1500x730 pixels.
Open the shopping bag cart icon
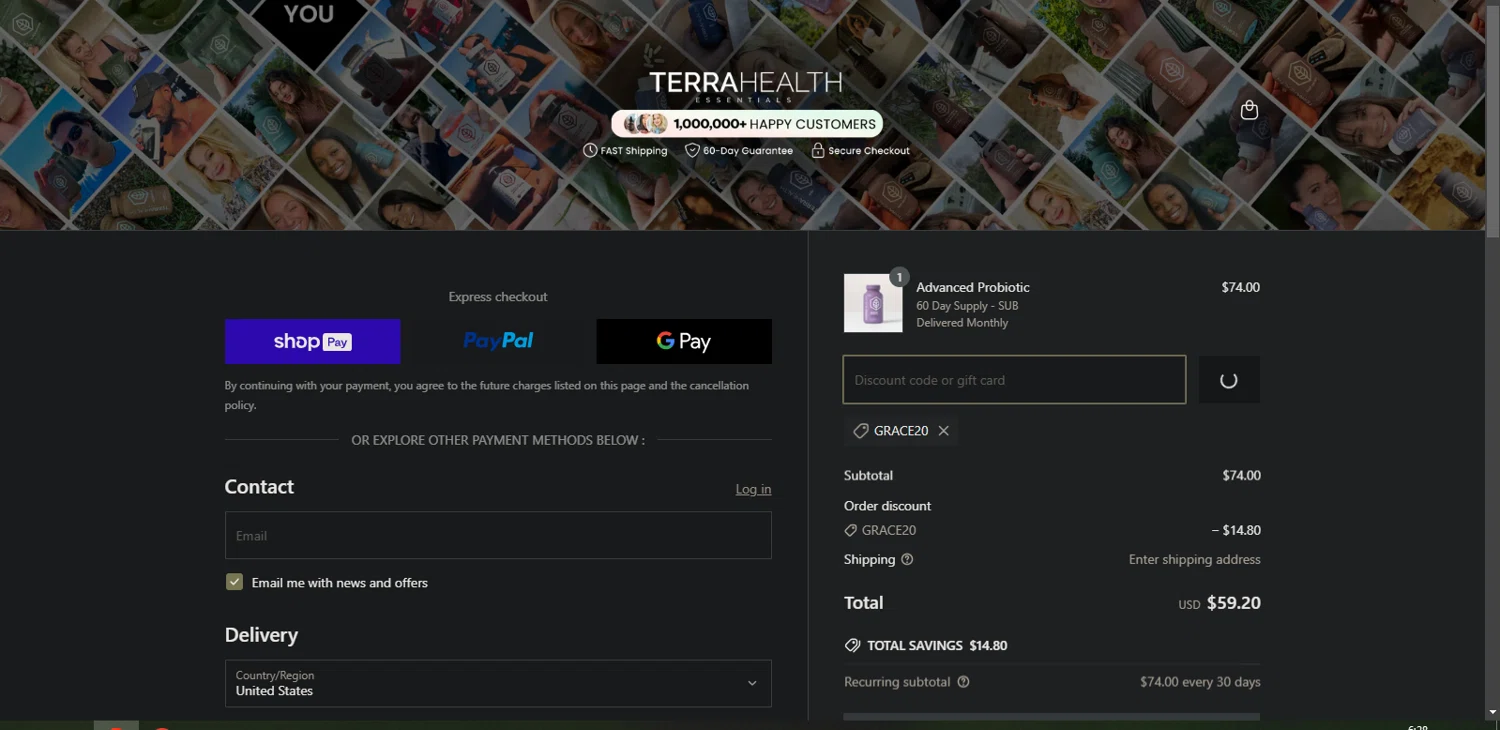[1249, 110]
